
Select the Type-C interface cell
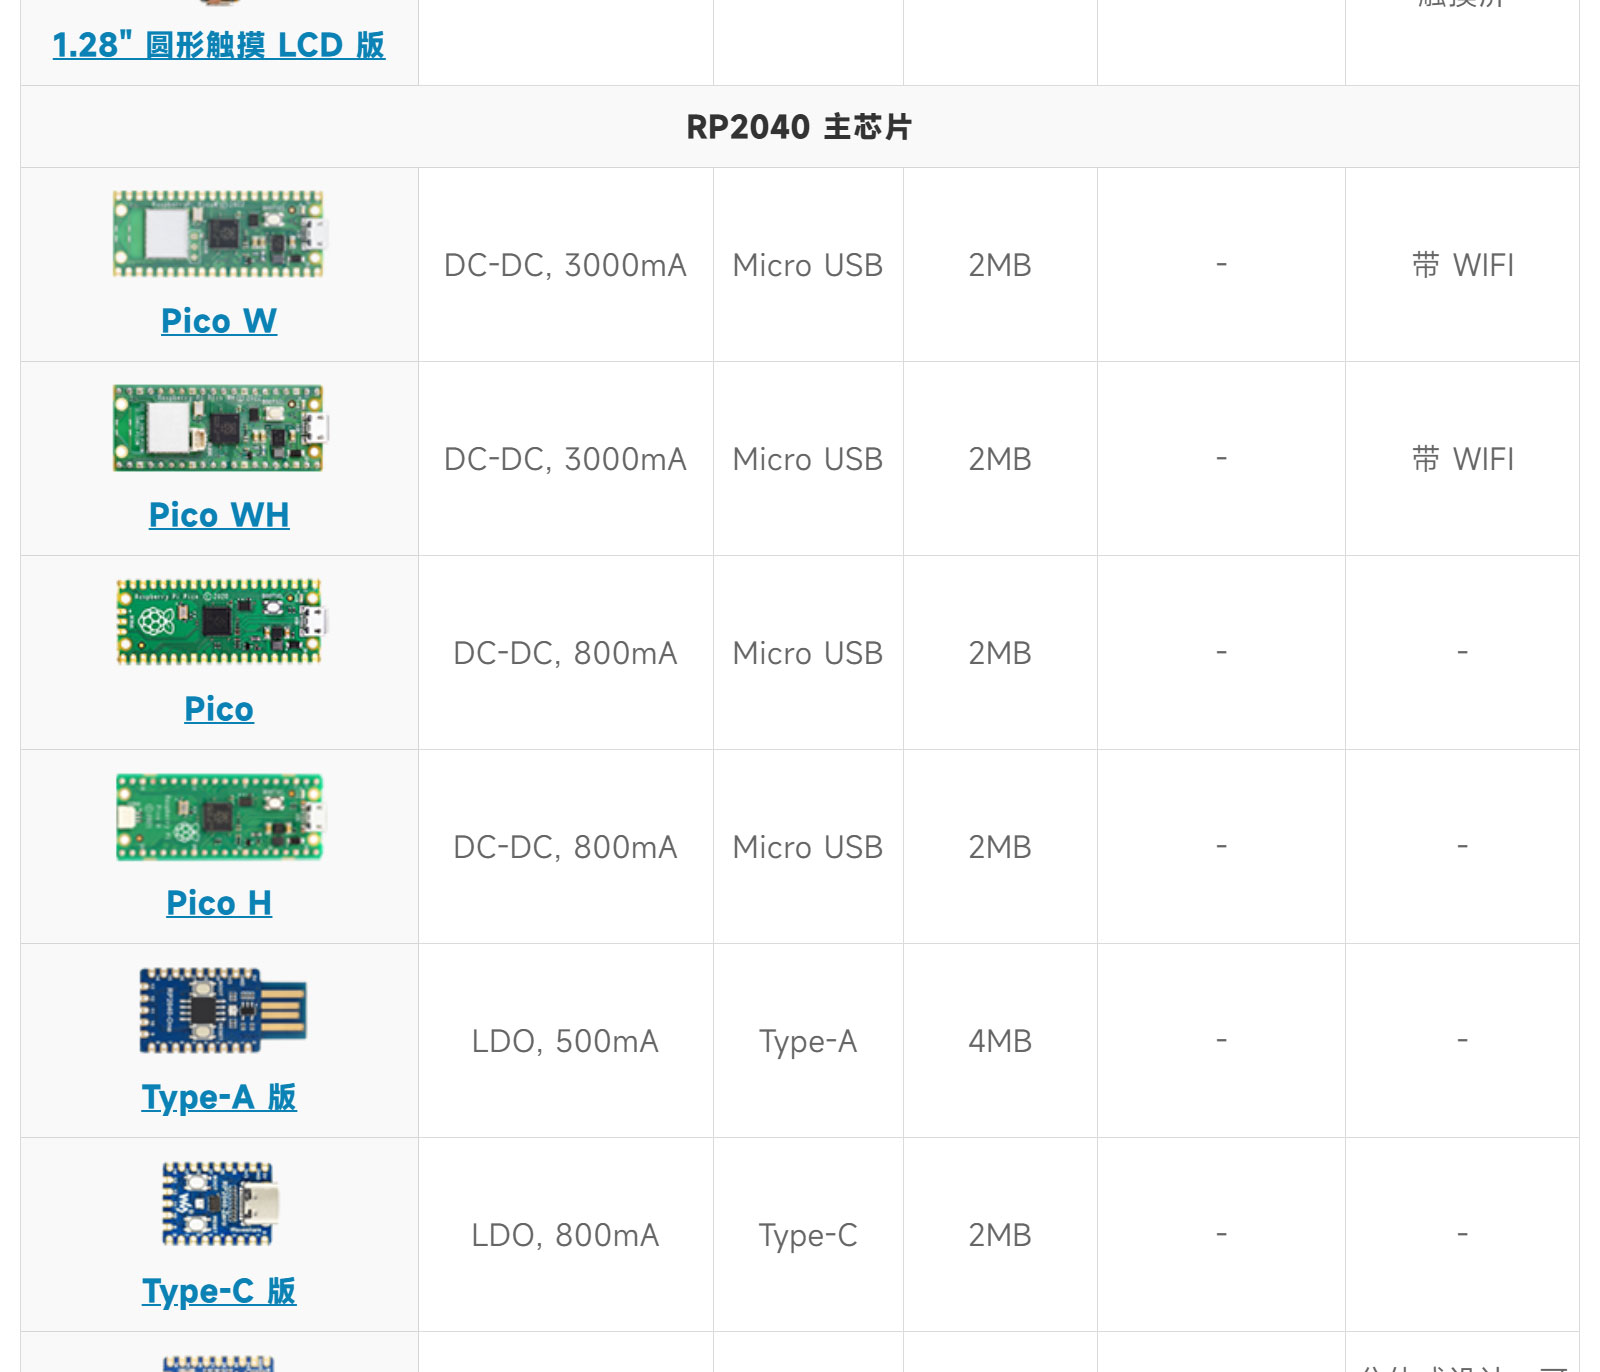click(808, 1236)
